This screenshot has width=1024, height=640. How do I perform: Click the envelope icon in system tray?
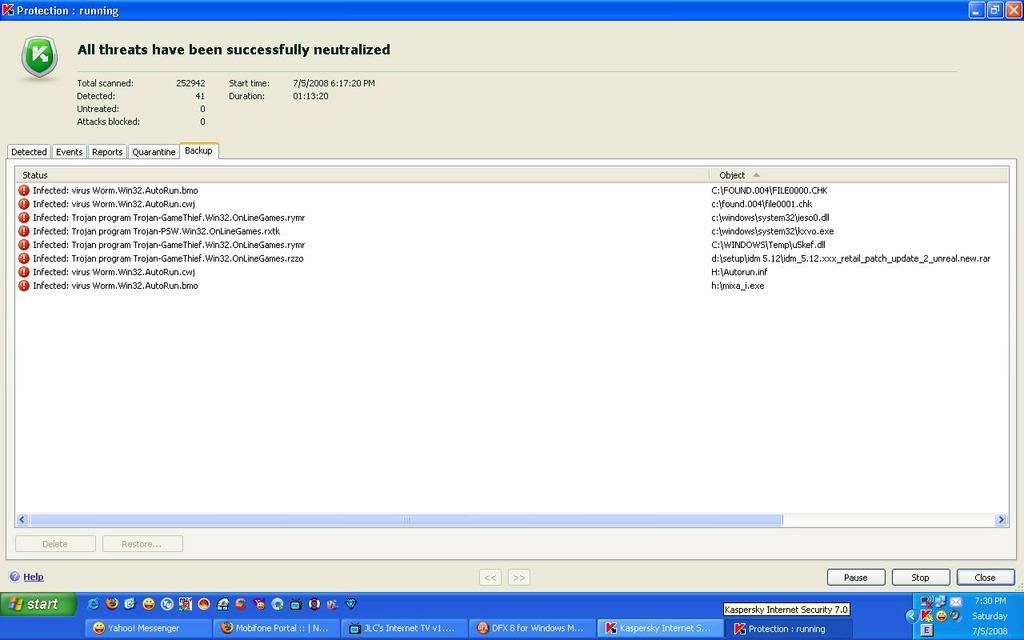point(955,601)
